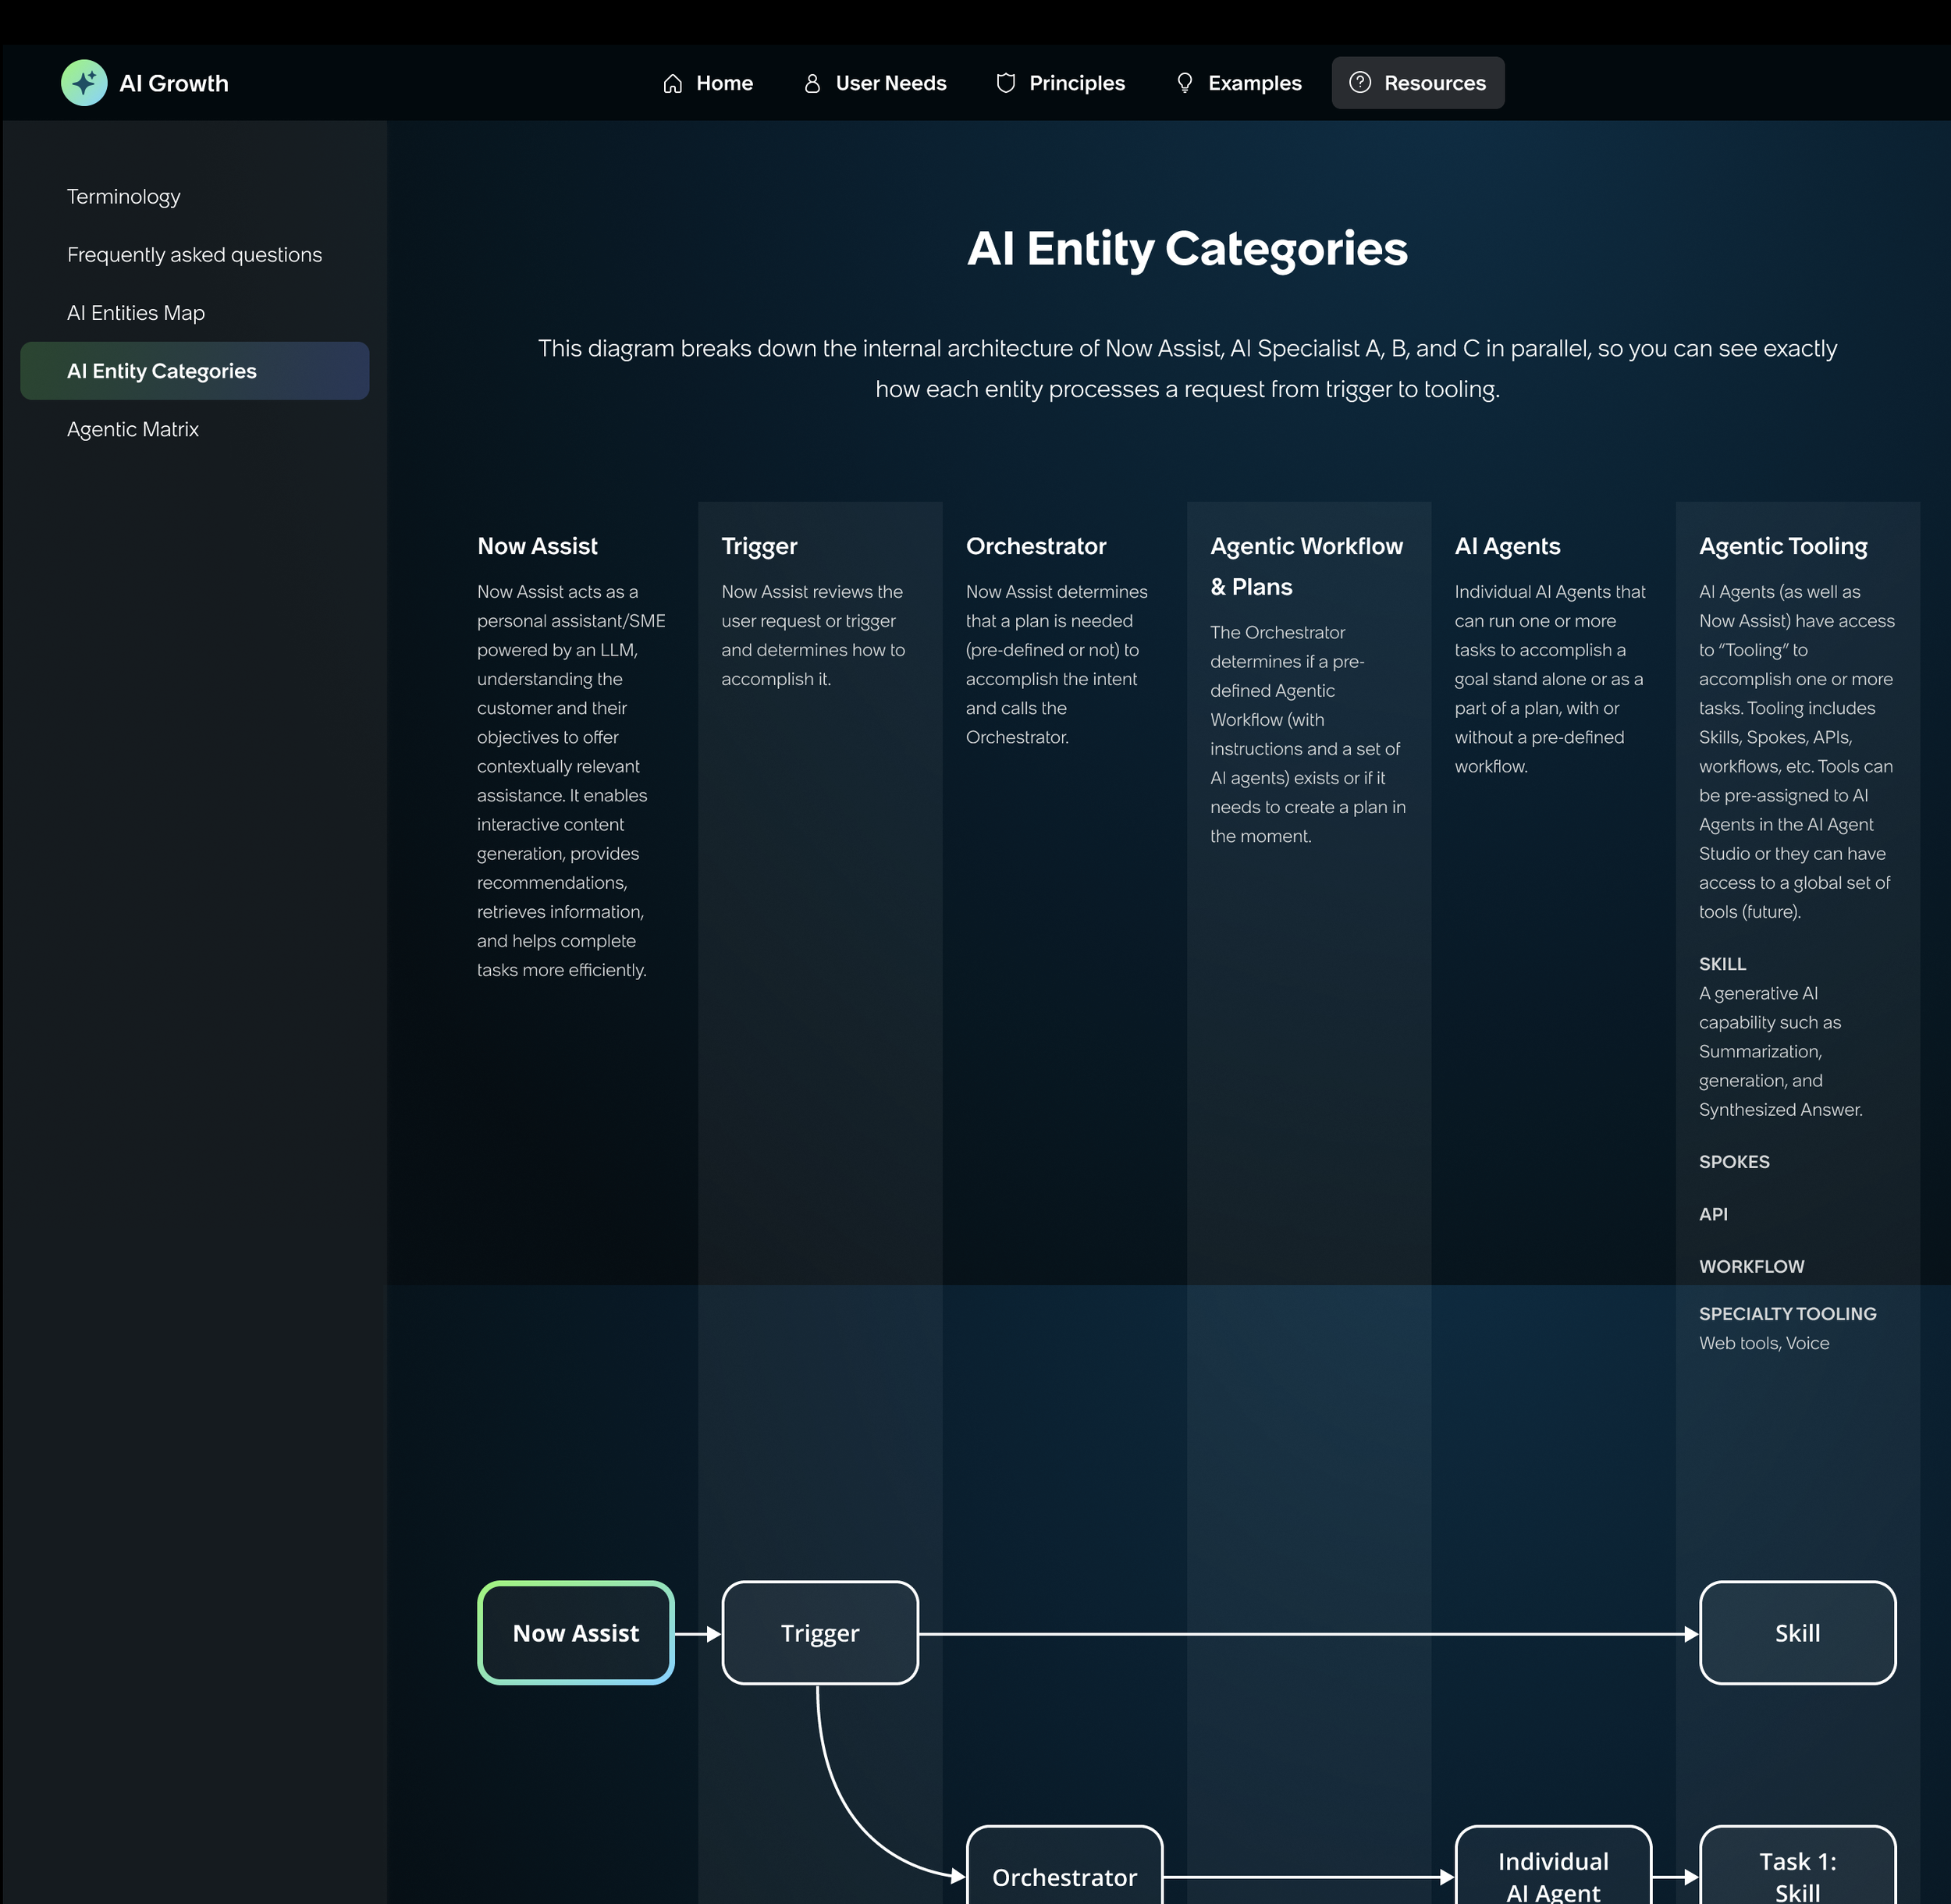Go to Frequently asked questions
1951x1904 pixels.
[x=194, y=255]
